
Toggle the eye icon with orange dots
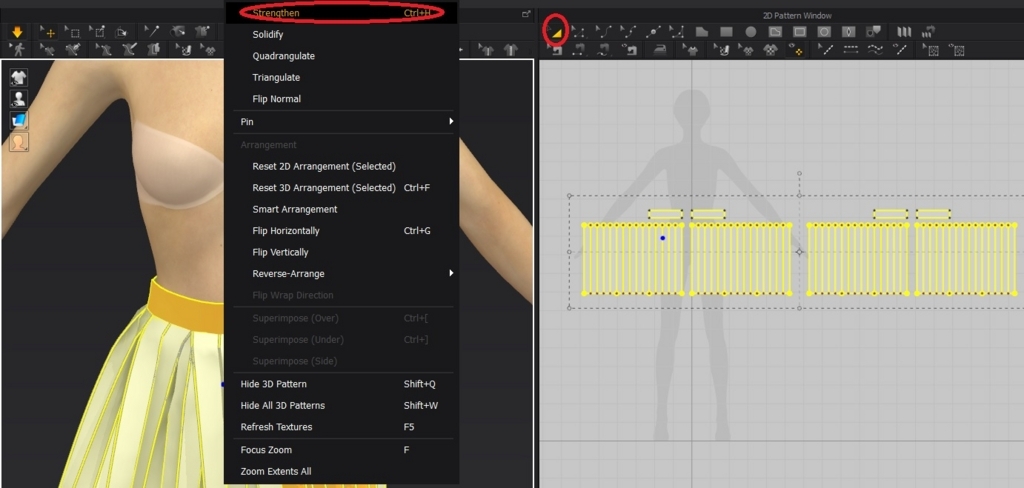click(795, 50)
